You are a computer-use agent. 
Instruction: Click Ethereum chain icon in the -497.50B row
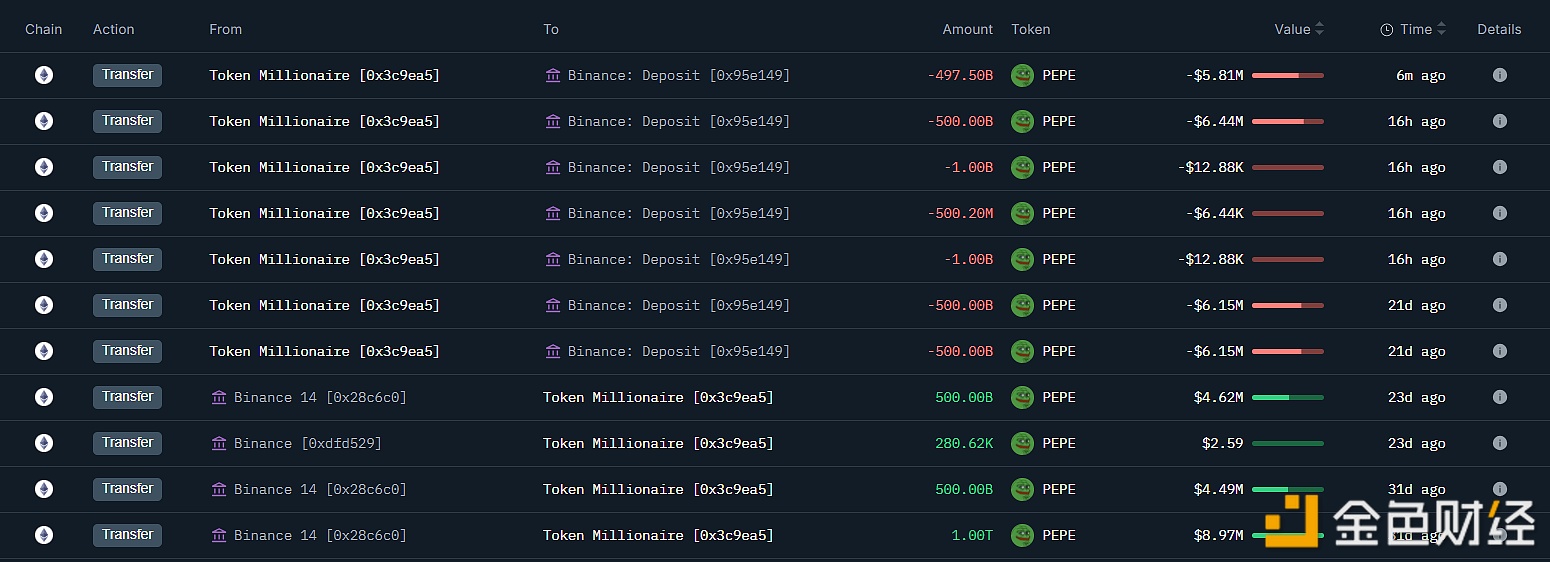tap(44, 75)
